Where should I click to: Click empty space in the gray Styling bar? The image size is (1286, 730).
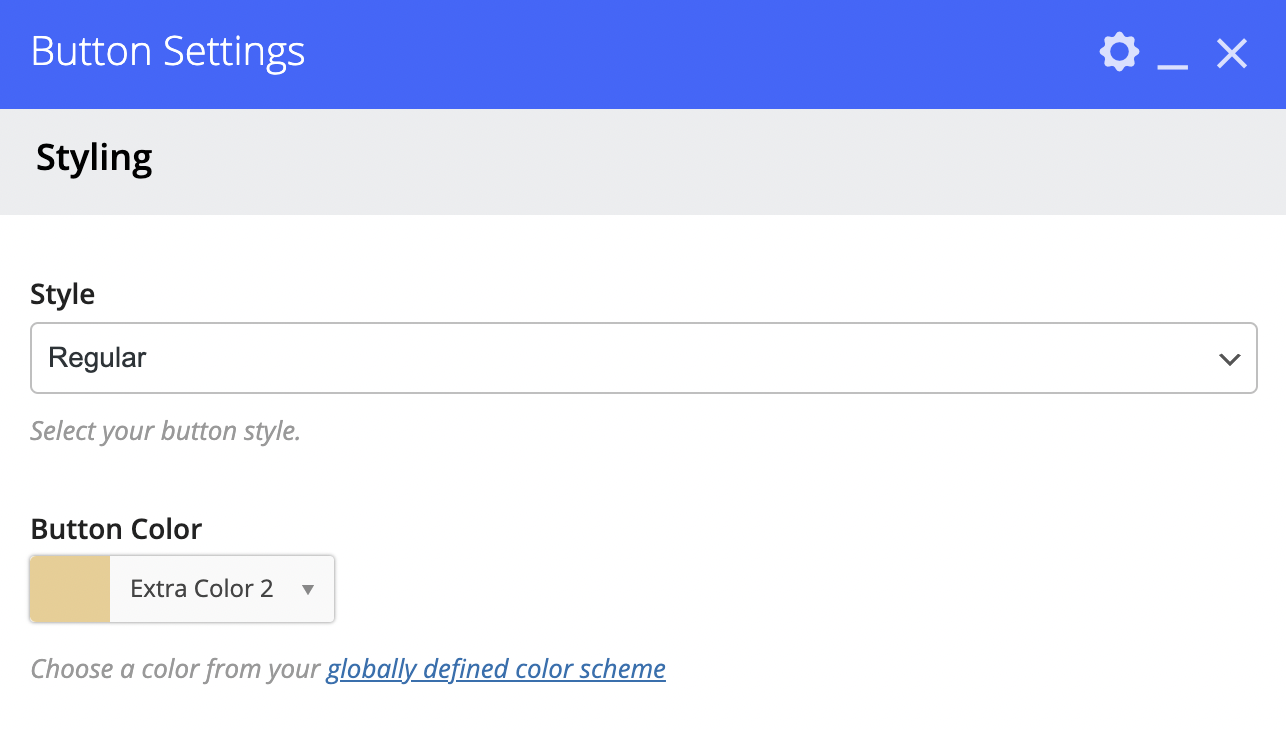pyautogui.click(x=700, y=160)
